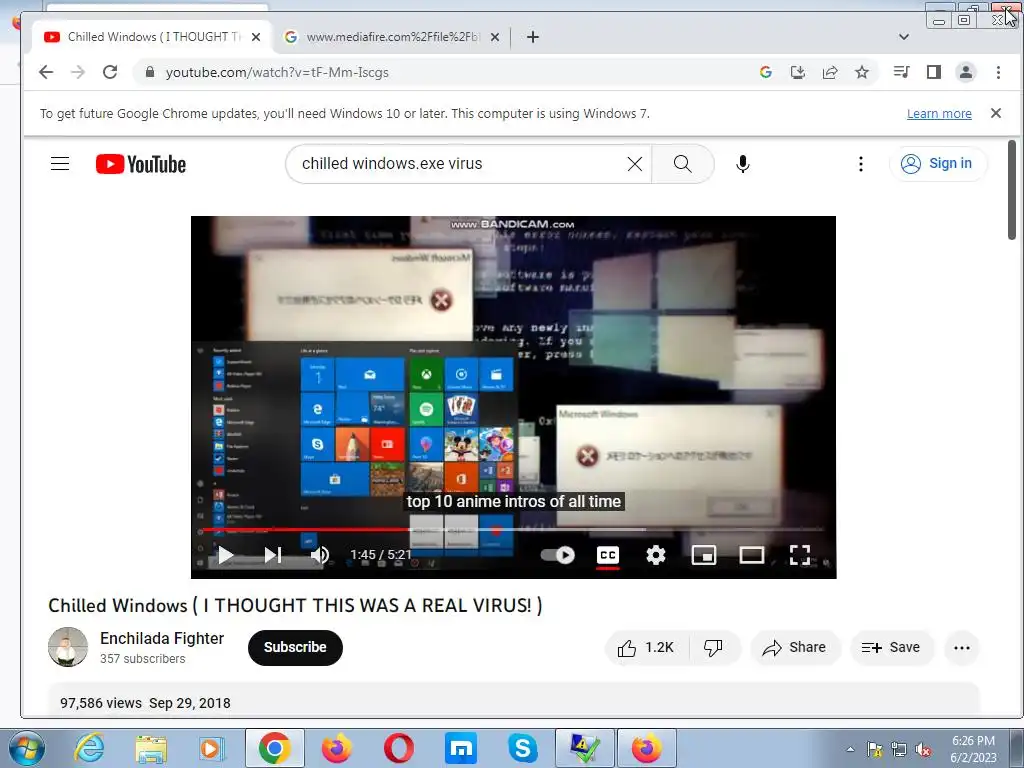Open Skype from taskbar
Image resolution: width=1024 pixels, height=768 pixels.
(522, 748)
